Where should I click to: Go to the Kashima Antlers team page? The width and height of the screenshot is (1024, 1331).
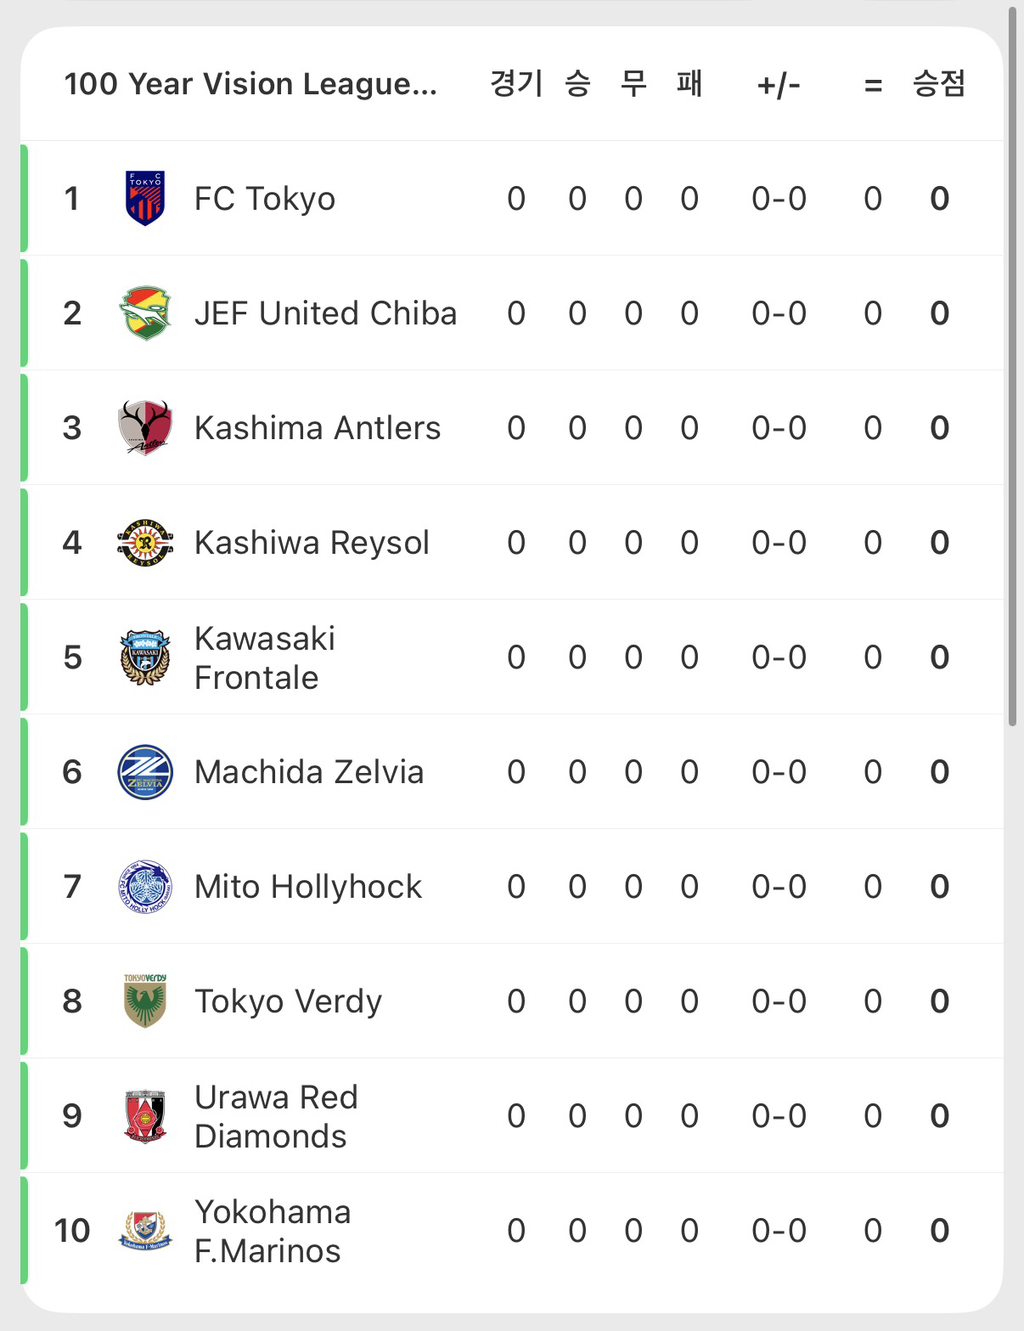pos(317,428)
